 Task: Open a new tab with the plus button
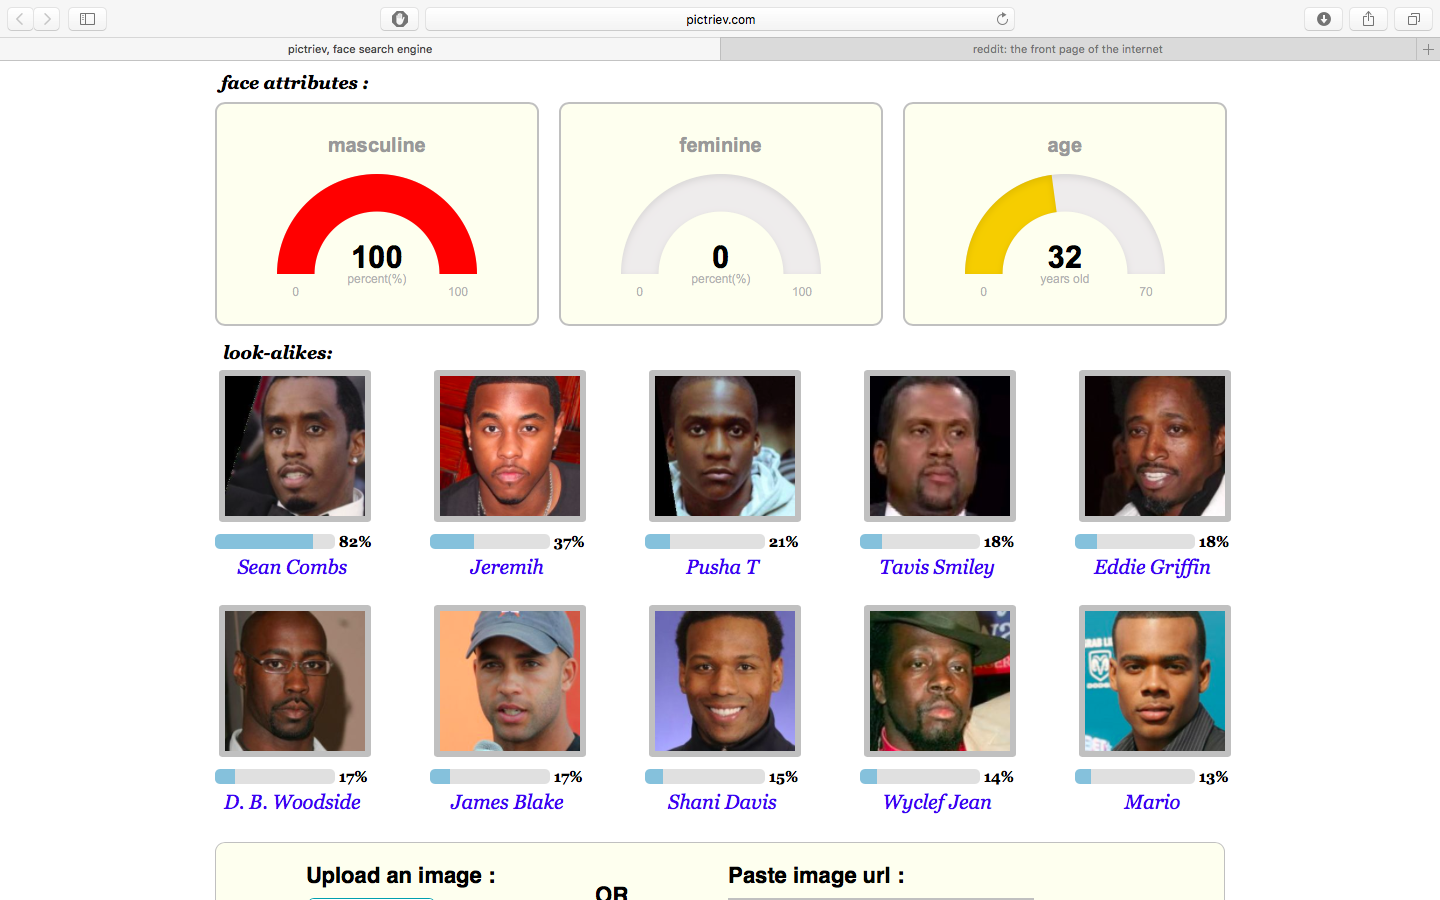pos(1428,49)
